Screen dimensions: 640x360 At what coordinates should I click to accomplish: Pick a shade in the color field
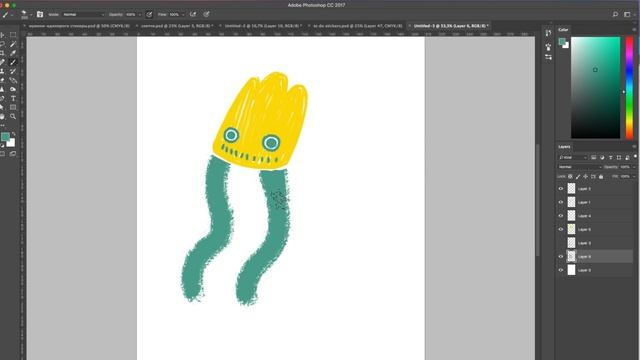tap(596, 88)
